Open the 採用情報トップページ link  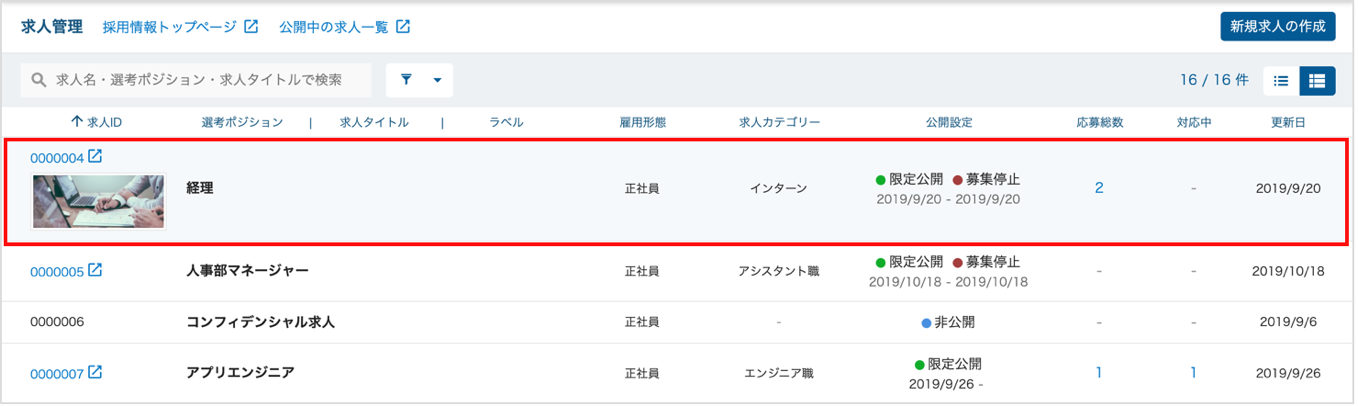[169, 27]
